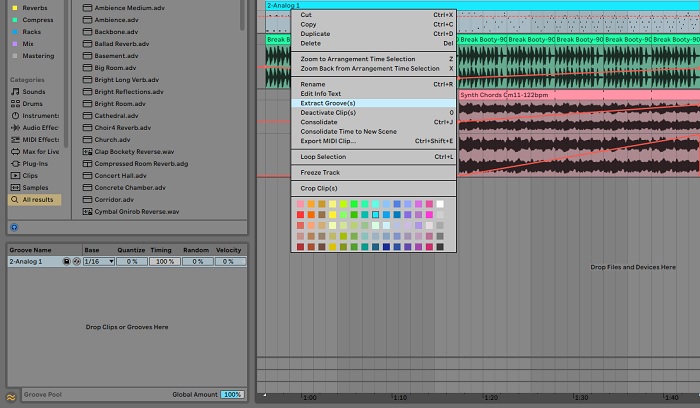Pick the bright red swatch in second row
This screenshot has width=700, height=408.
300,215
